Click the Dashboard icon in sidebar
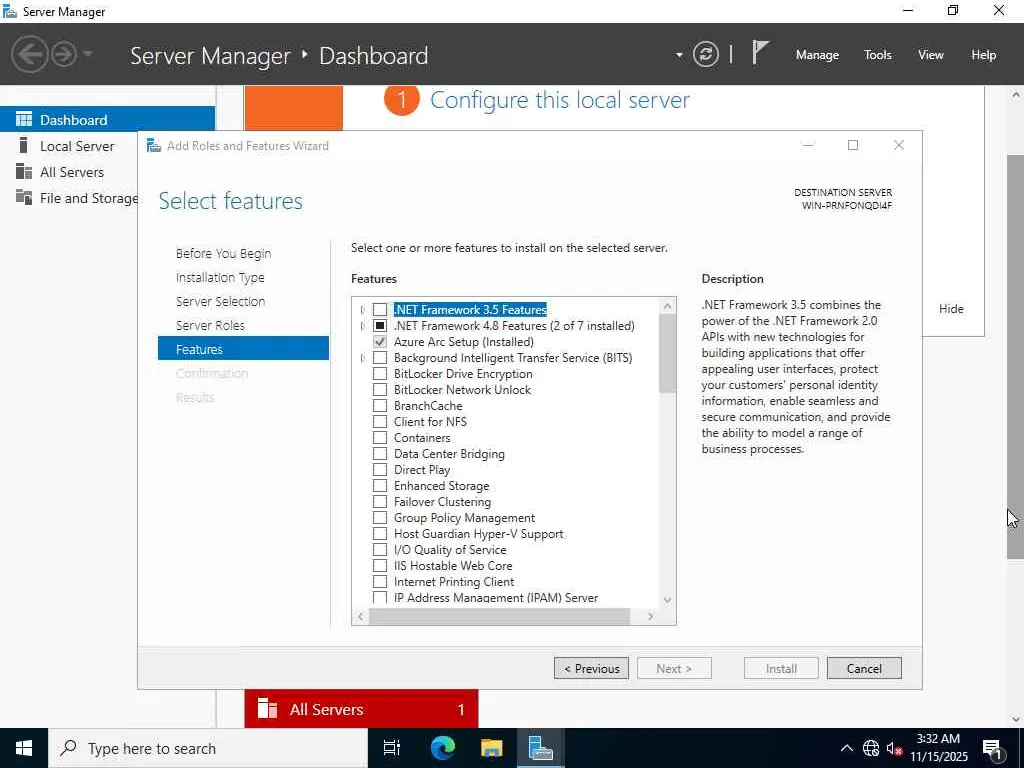 tap(24, 120)
